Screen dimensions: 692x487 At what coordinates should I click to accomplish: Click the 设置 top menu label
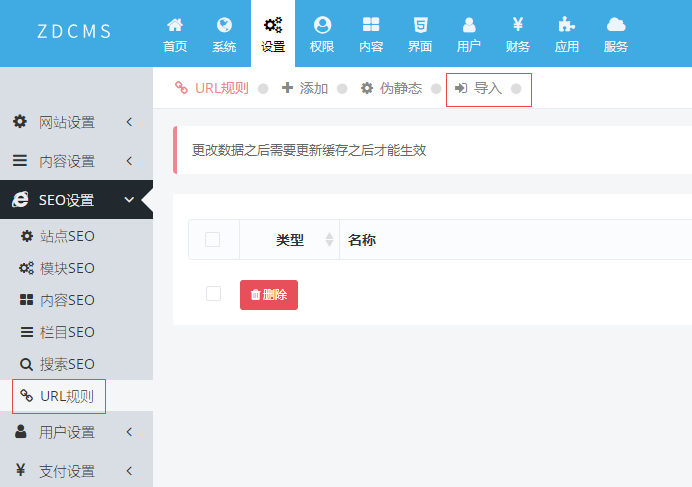click(x=273, y=46)
